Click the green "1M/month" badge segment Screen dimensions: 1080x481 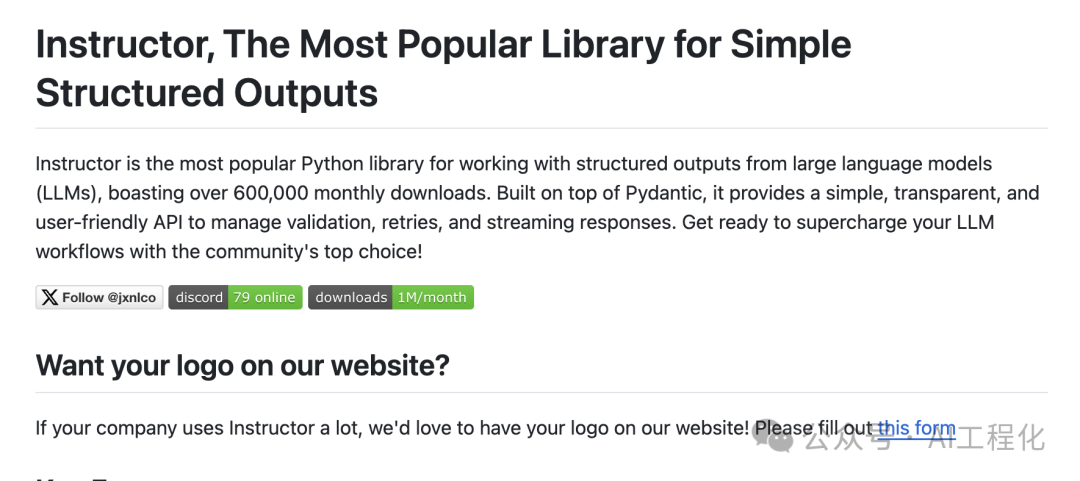coord(433,298)
